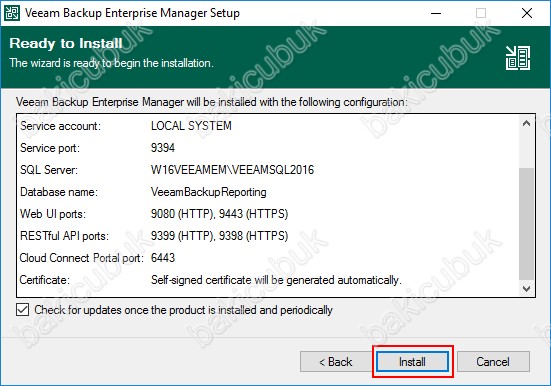
Task: Click the scroll up arrow in configuration list
Action: tap(526, 124)
